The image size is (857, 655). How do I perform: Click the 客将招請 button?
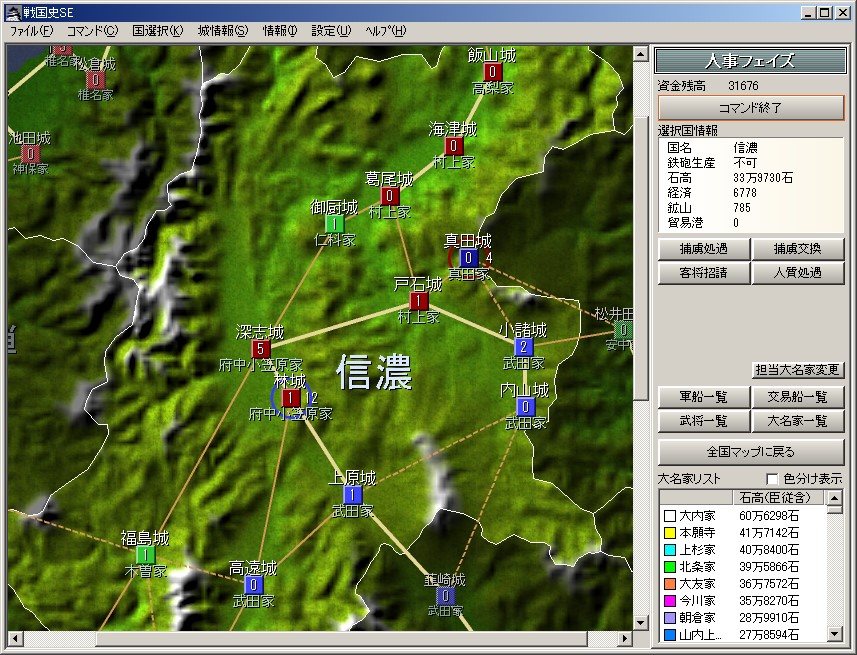click(x=703, y=272)
